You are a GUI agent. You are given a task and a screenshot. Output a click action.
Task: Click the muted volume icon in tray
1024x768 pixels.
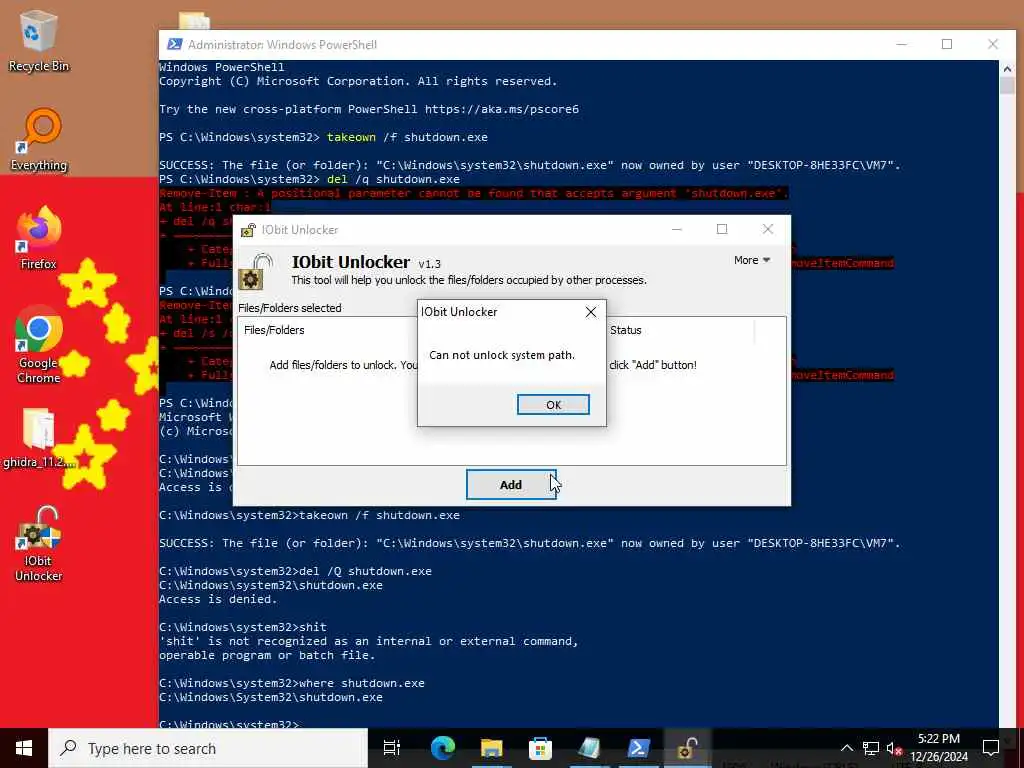pyautogui.click(x=894, y=748)
